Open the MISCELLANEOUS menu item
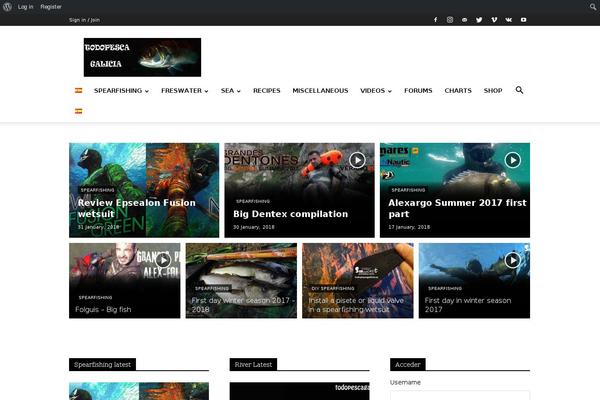600x400 pixels. (320, 91)
